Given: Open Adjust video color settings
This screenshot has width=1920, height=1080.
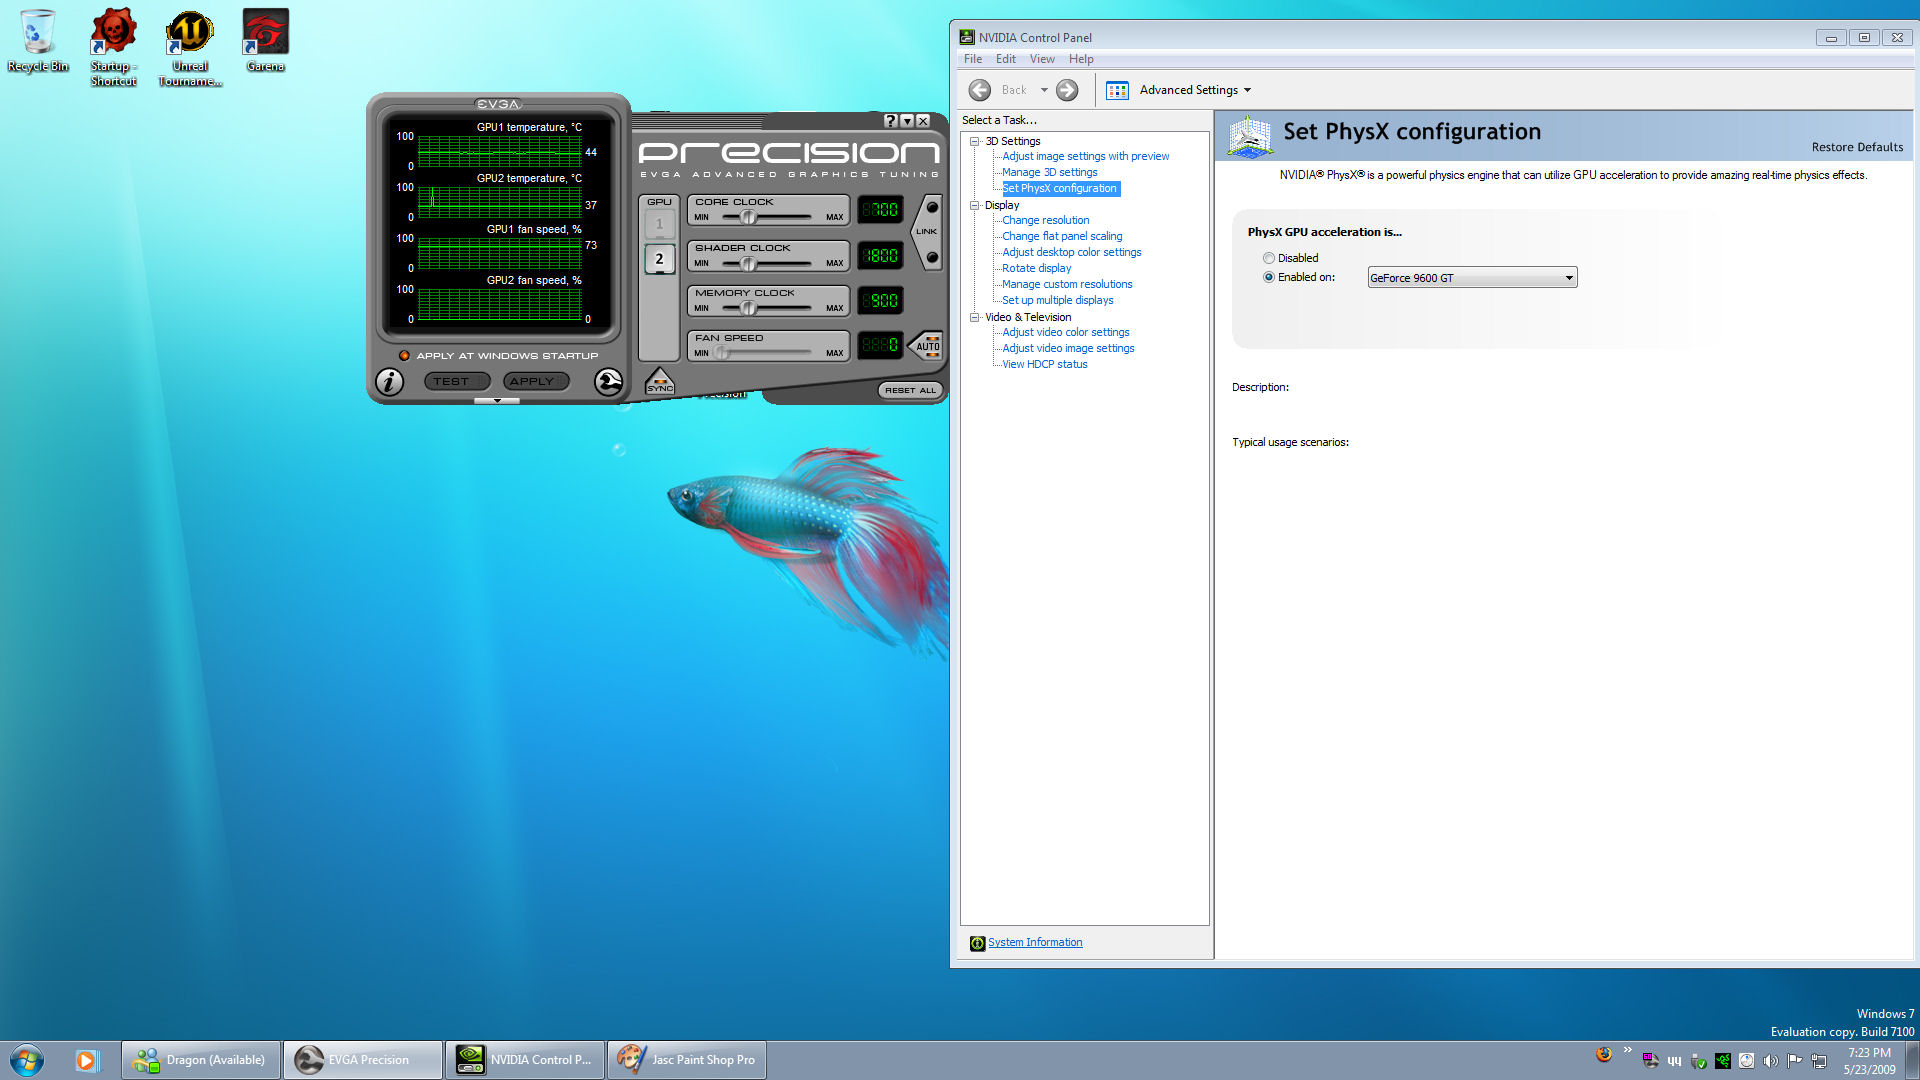Looking at the screenshot, I should pos(1065,332).
